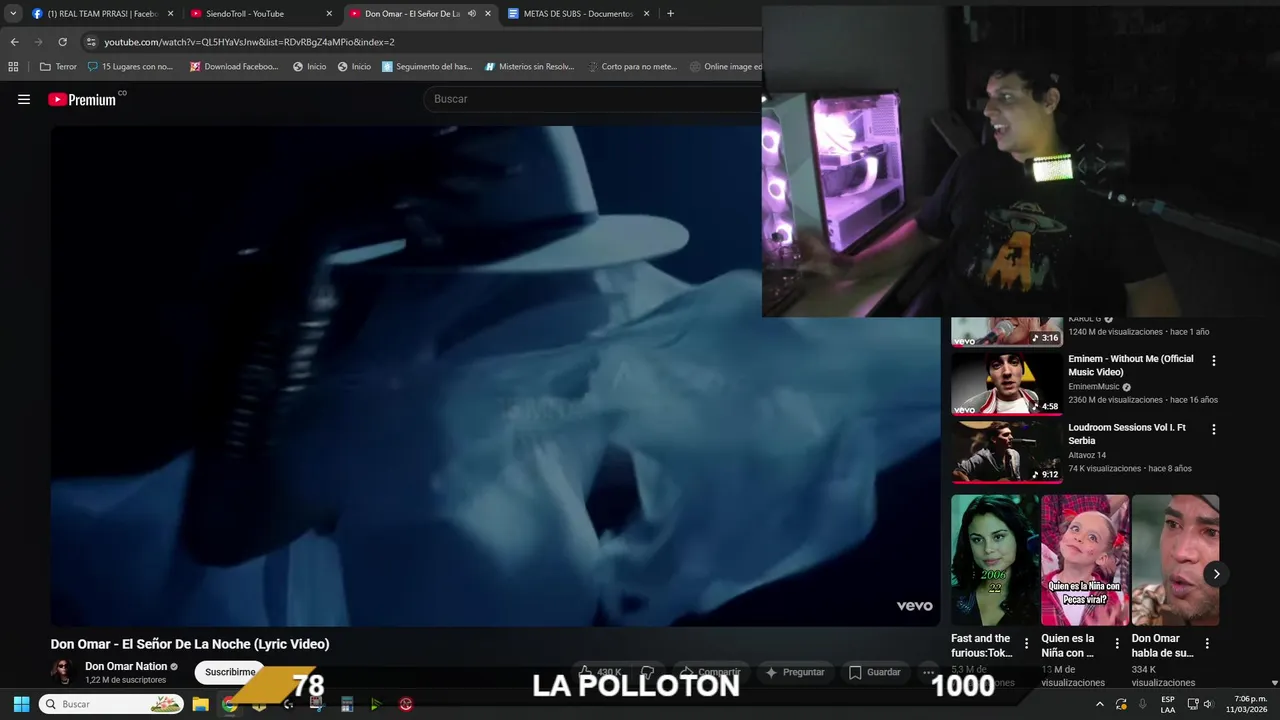Close the SiendoTroll - YouTube tab
The height and width of the screenshot is (720, 1280).
[x=329, y=14]
